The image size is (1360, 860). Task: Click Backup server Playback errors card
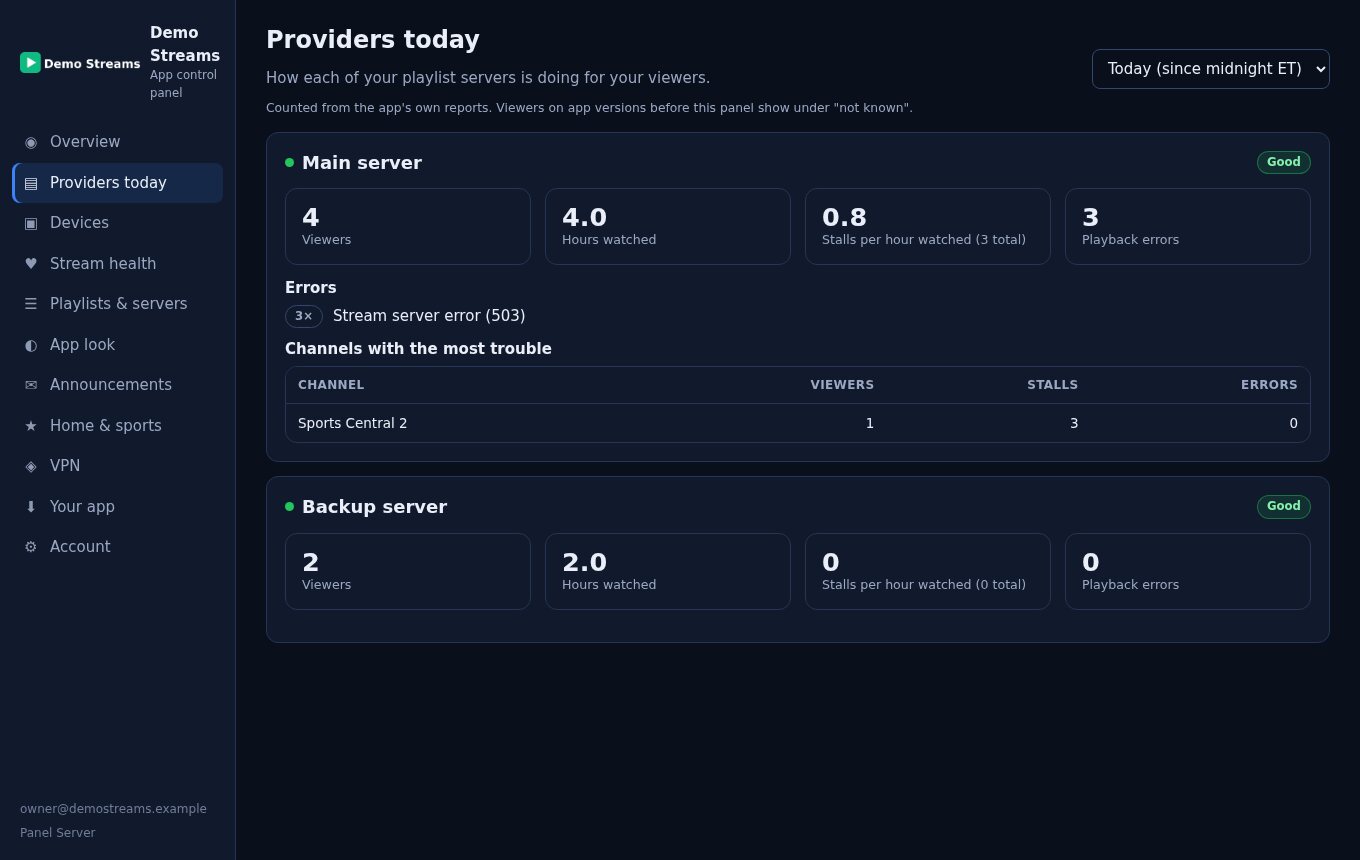point(1188,571)
